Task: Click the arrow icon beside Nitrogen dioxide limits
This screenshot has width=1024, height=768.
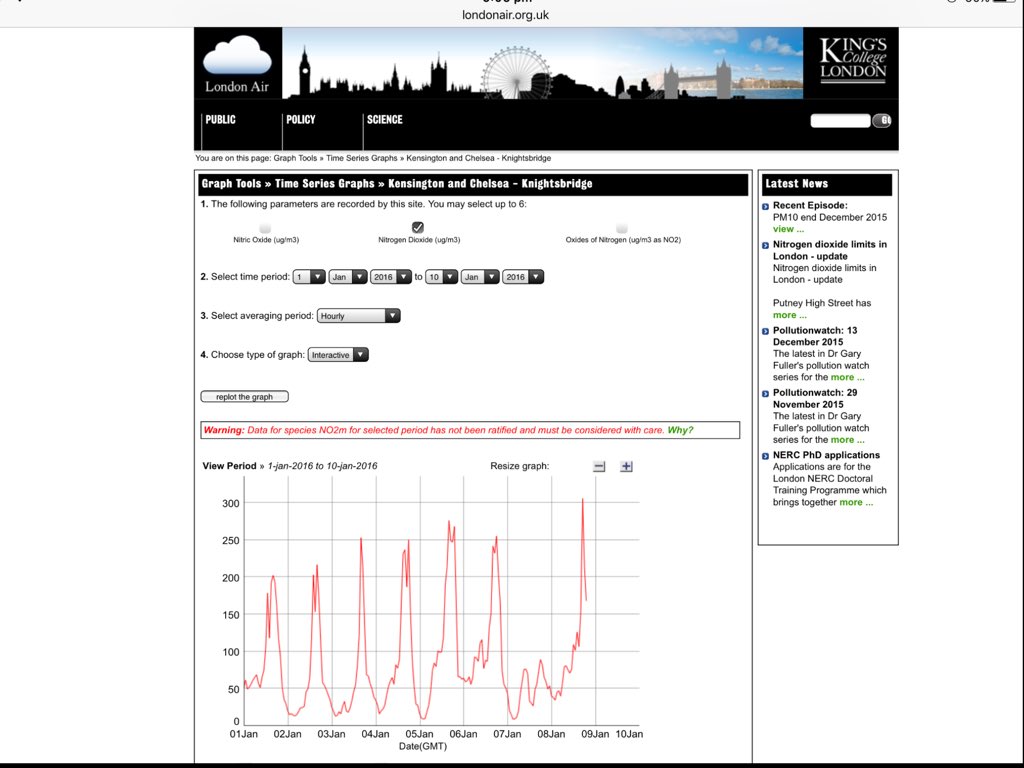Action: pos(765,245)
